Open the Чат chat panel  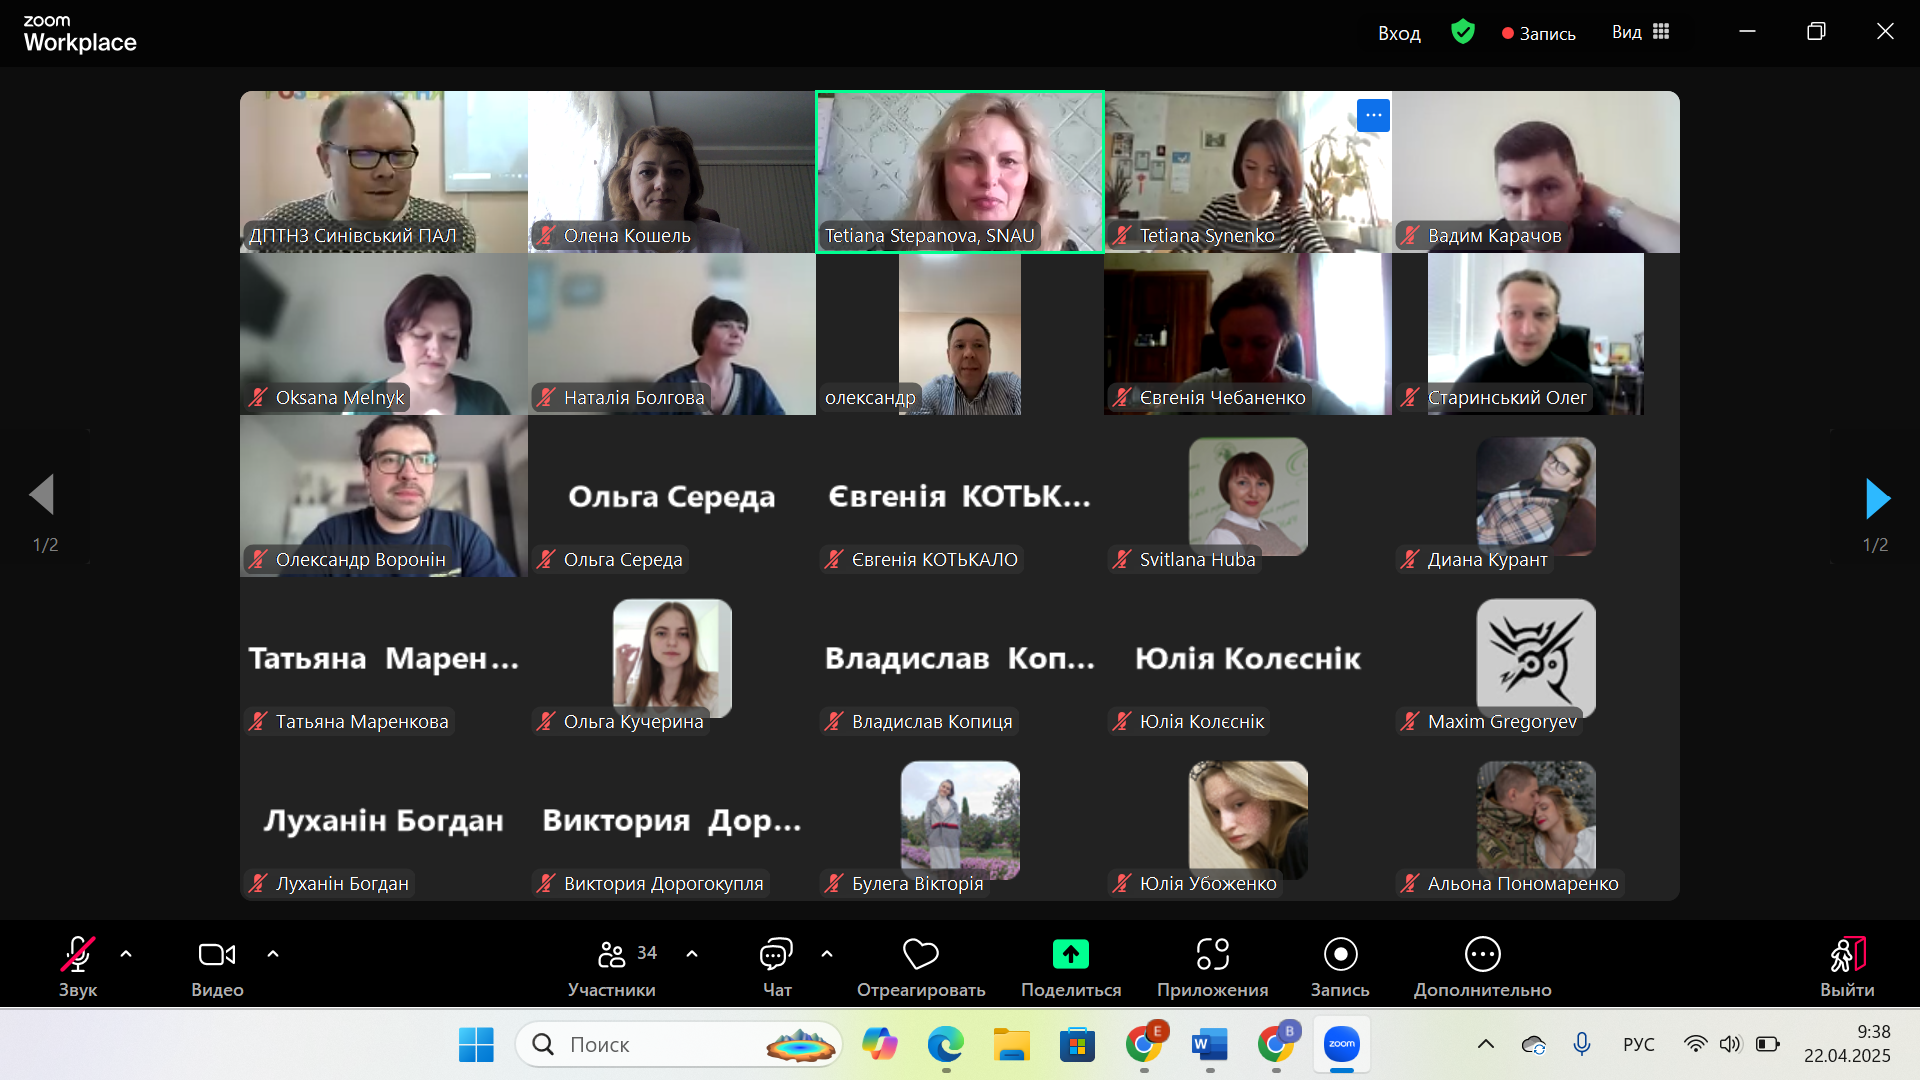pos(777,966)
